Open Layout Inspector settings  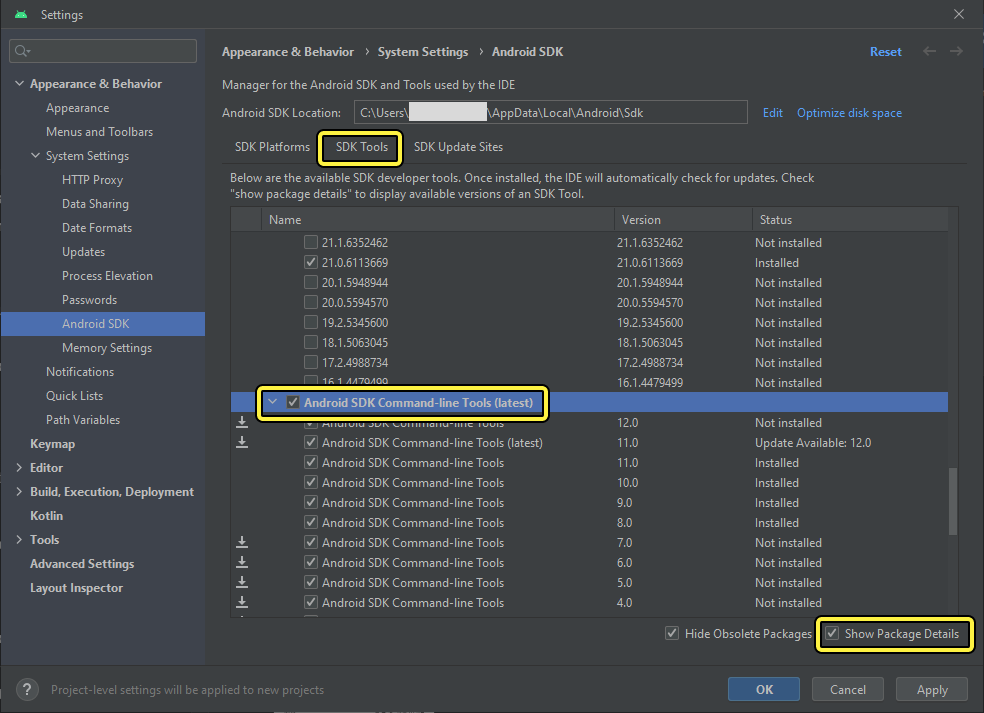click(x=77, y=588)
